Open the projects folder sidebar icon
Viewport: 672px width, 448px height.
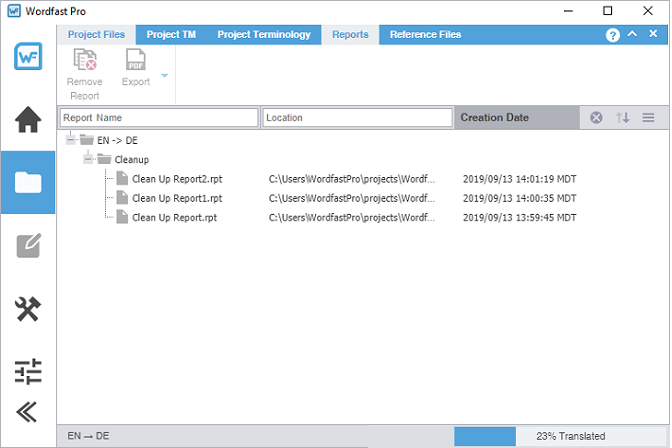coord(28,182)
